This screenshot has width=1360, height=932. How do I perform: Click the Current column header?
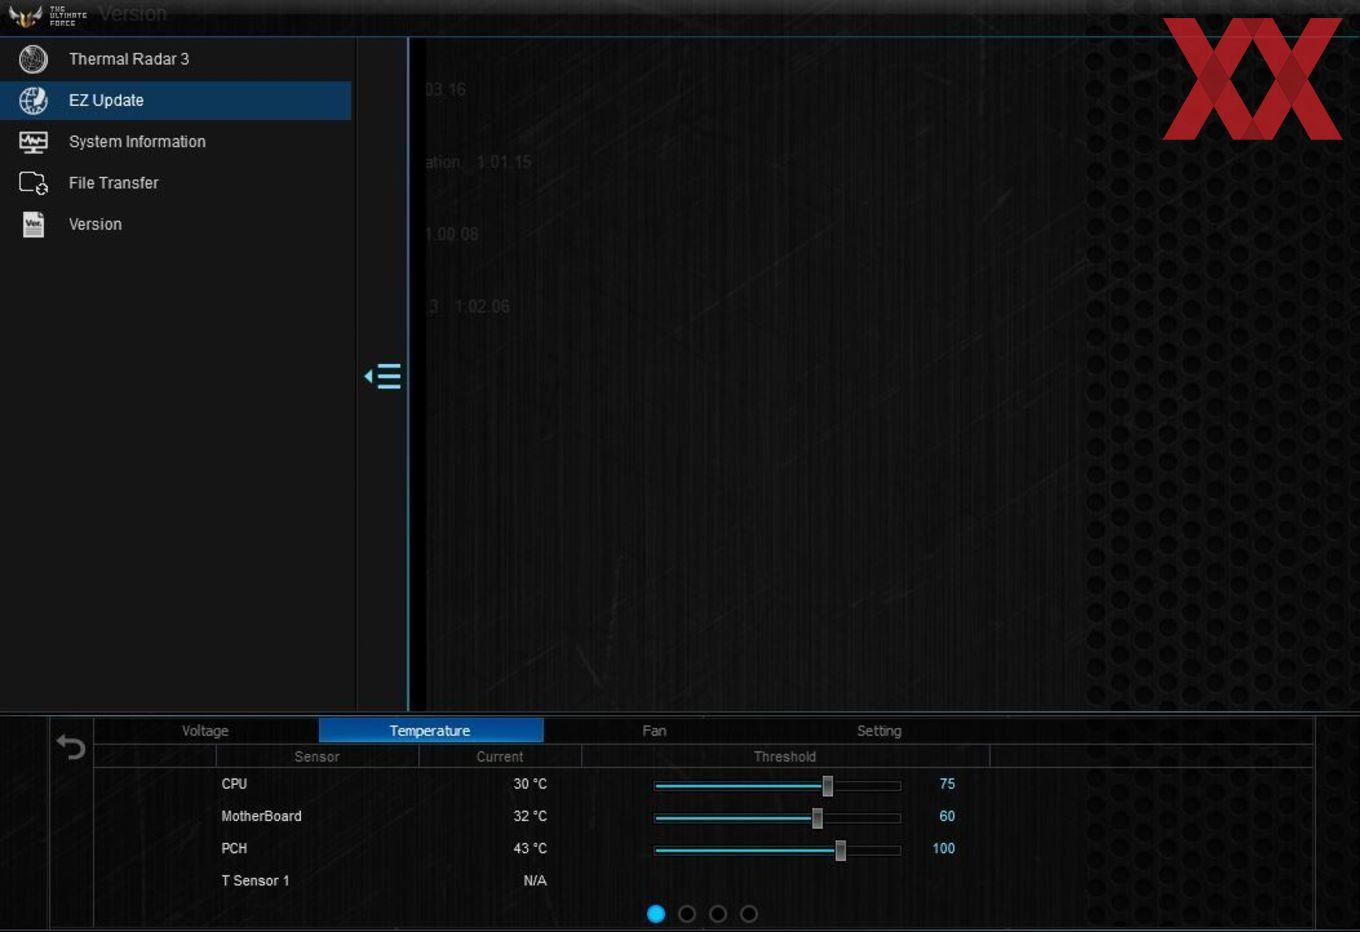tap(500, 757)
